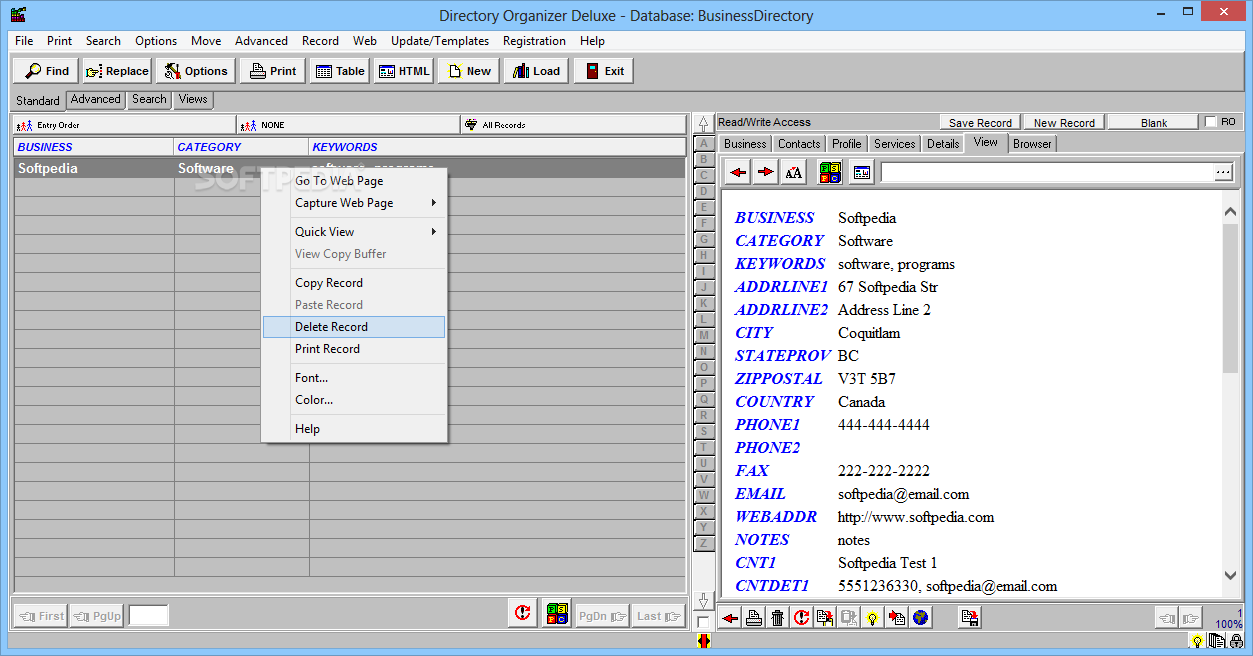Choose Print Record in context menu
This screenshot has height=656, width=1253.
pyautogui.click(x=354, y=349)
